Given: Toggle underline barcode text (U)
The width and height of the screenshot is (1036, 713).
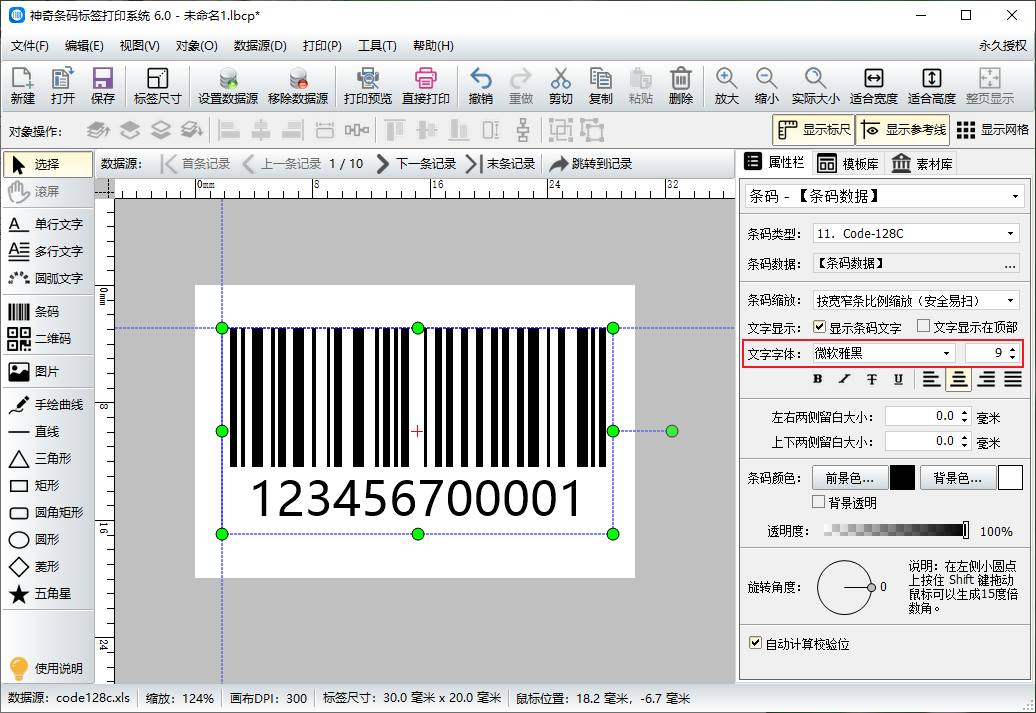Looking at the screenshot, I should pos(899,379).
